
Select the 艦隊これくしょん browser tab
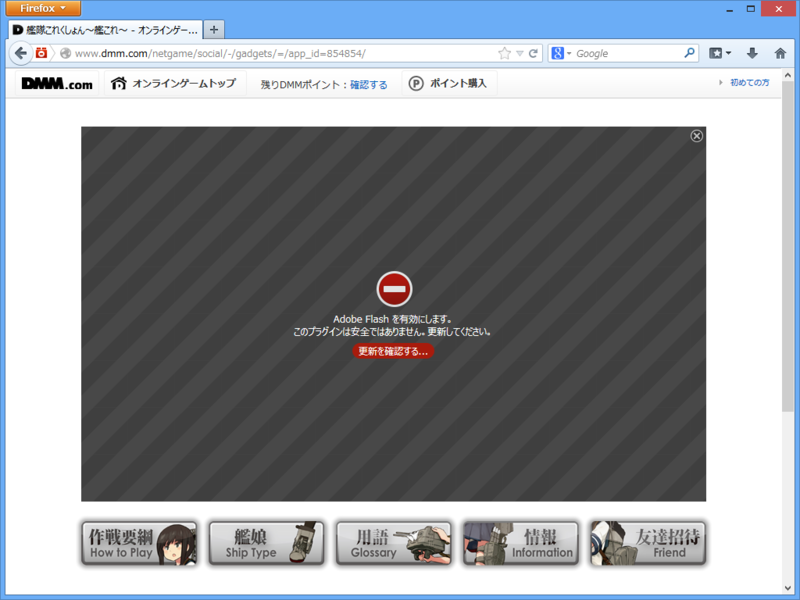click(x=105, y=30)
